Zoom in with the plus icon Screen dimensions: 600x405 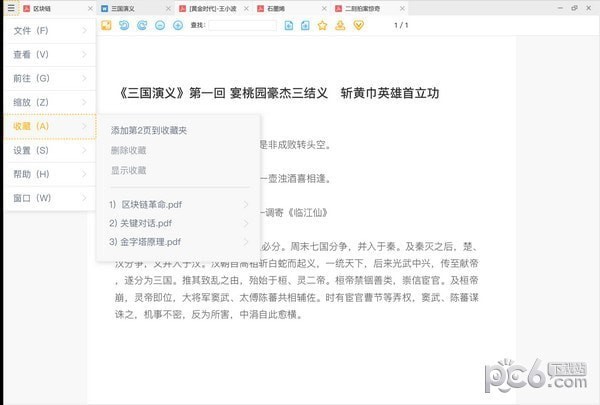point(178,25)
